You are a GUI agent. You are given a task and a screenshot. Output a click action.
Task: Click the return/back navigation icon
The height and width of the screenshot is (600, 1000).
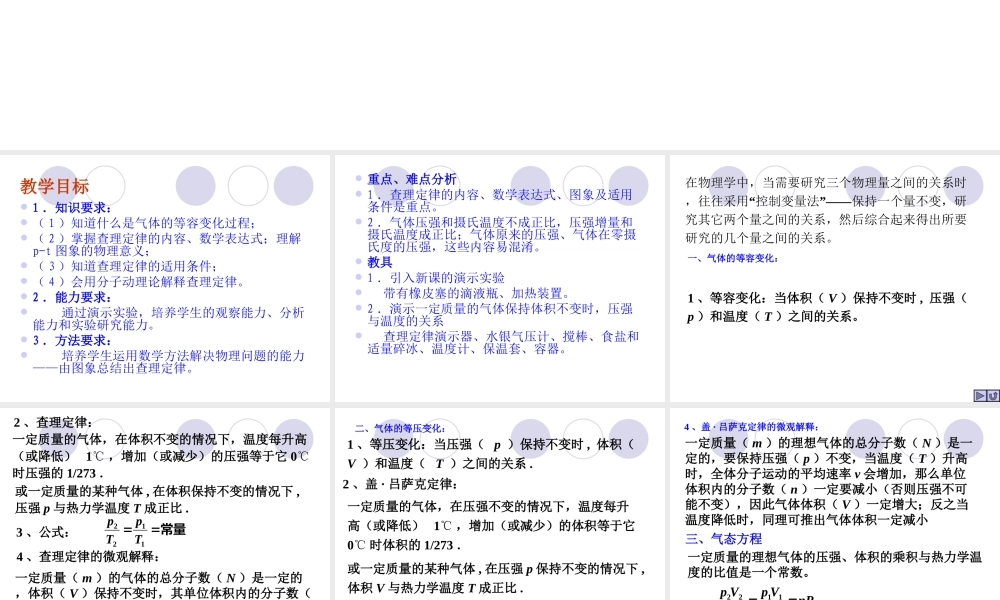(992, 396)
